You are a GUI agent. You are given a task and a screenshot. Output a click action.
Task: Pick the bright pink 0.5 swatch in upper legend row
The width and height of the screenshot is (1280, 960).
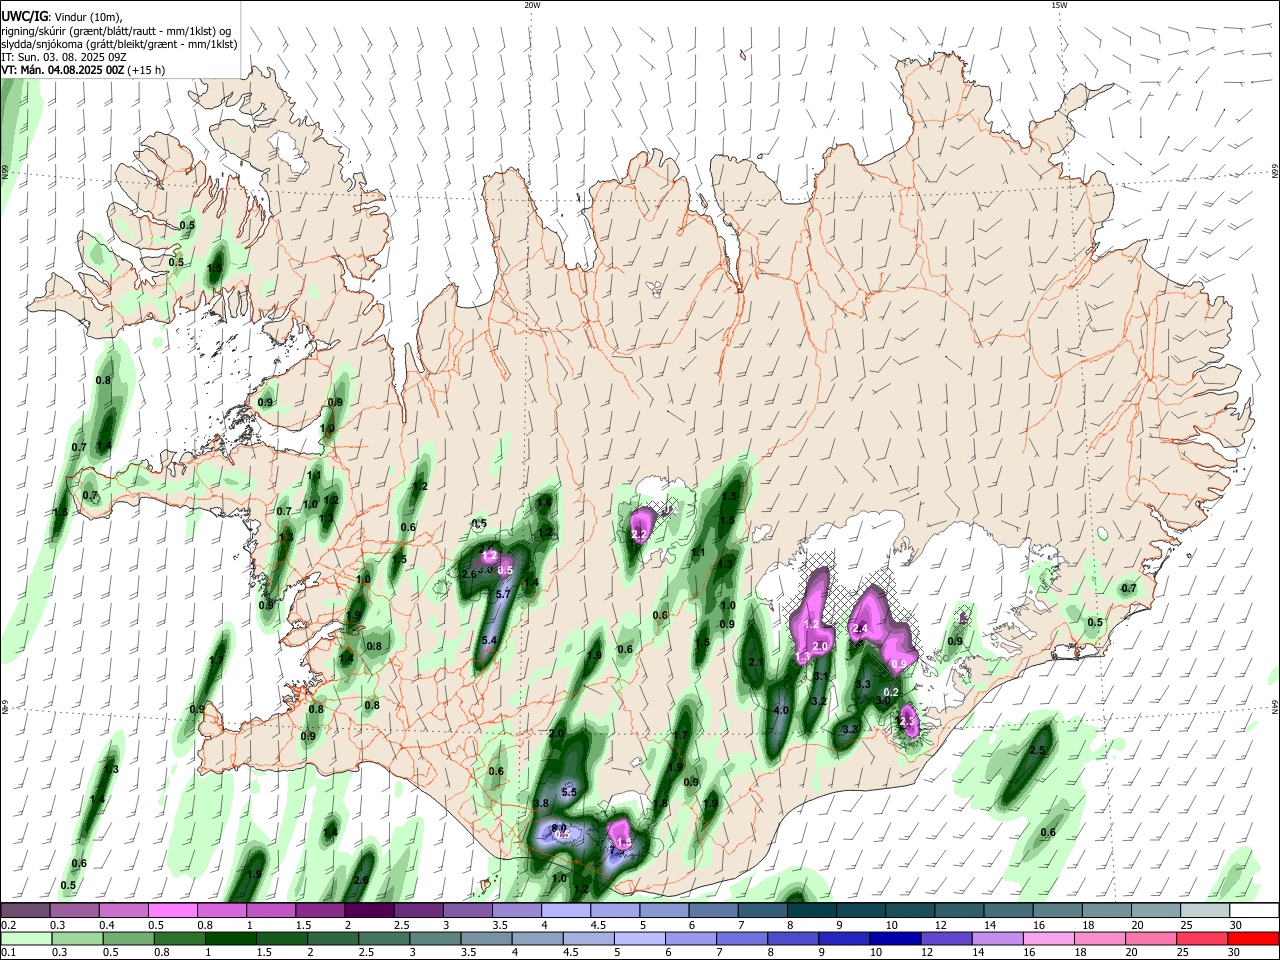click(172, 910)
